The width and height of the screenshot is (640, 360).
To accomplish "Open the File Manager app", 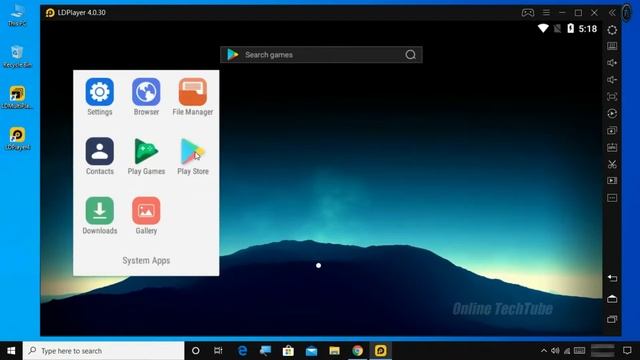I will (193, 92).
